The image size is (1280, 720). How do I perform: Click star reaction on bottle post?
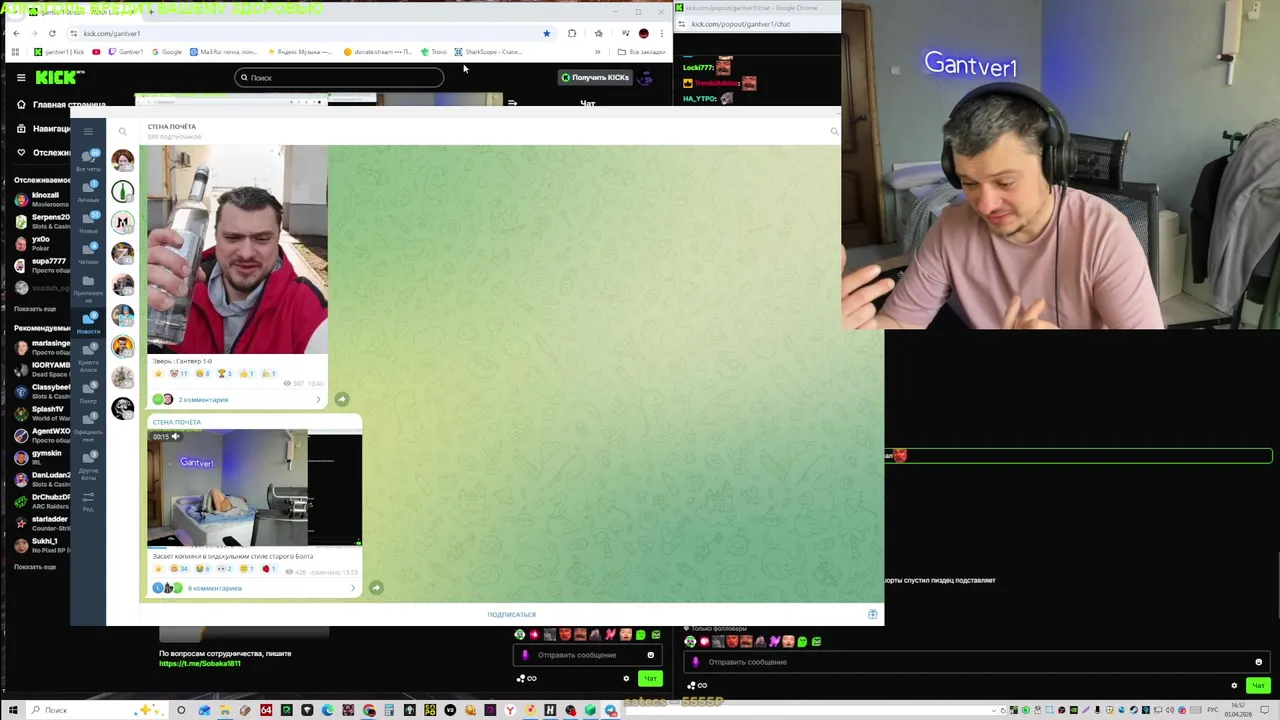[x=158, y=373]
